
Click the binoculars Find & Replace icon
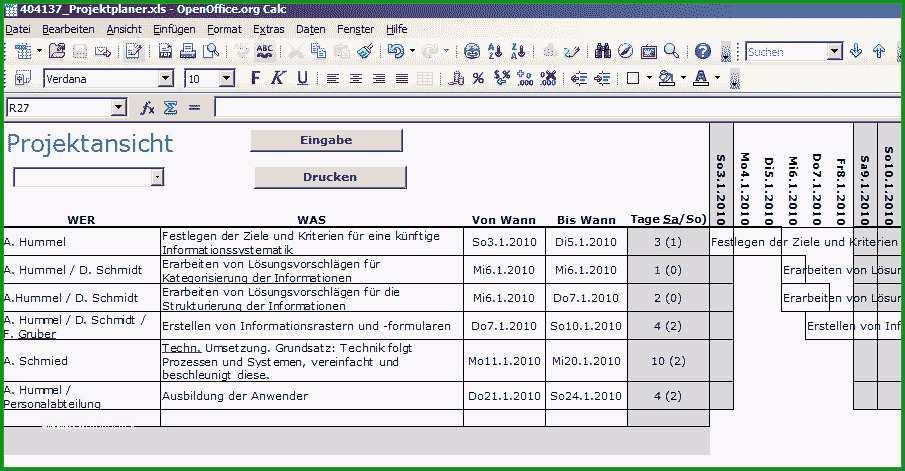(x=603, y=51)
